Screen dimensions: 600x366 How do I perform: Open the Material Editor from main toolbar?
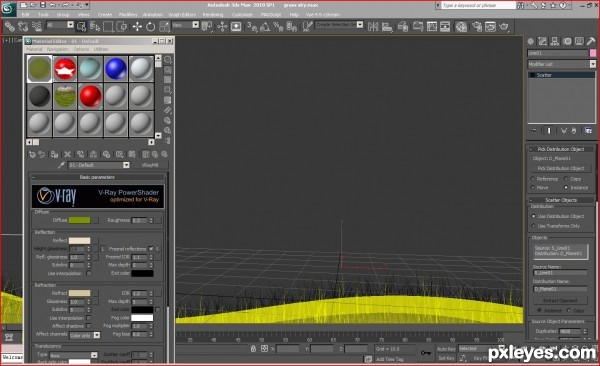461,26
